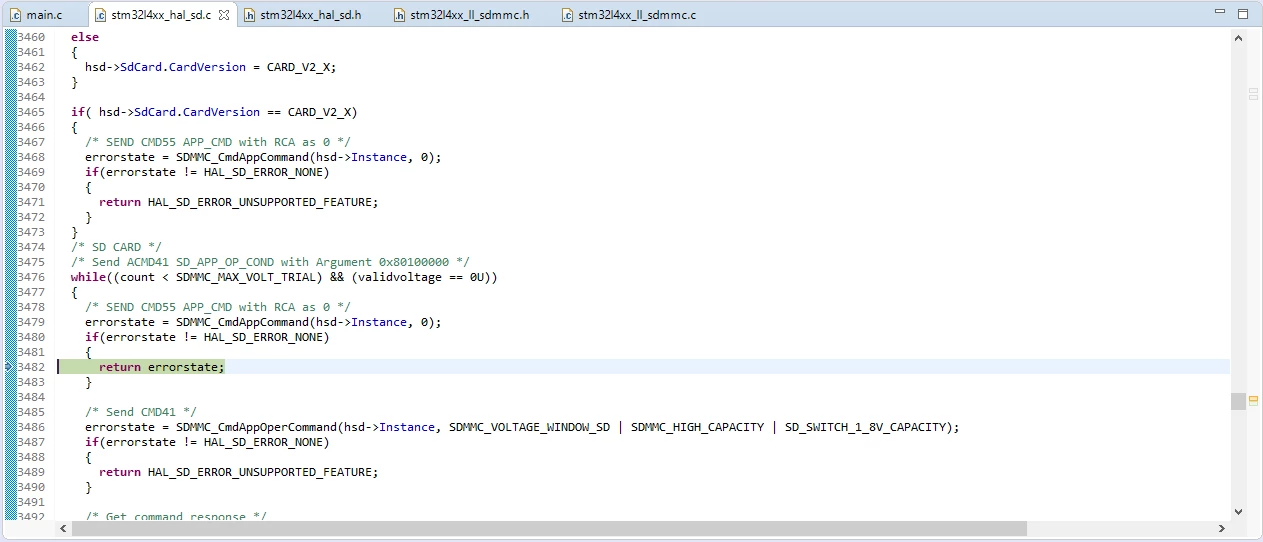The width and height of the screenshot is (1263, 542).
Task: Click the 'Send ACMD41 SD_APP_OP_COND' comment line
Action: pyautogui.click(x=270, y=262)
